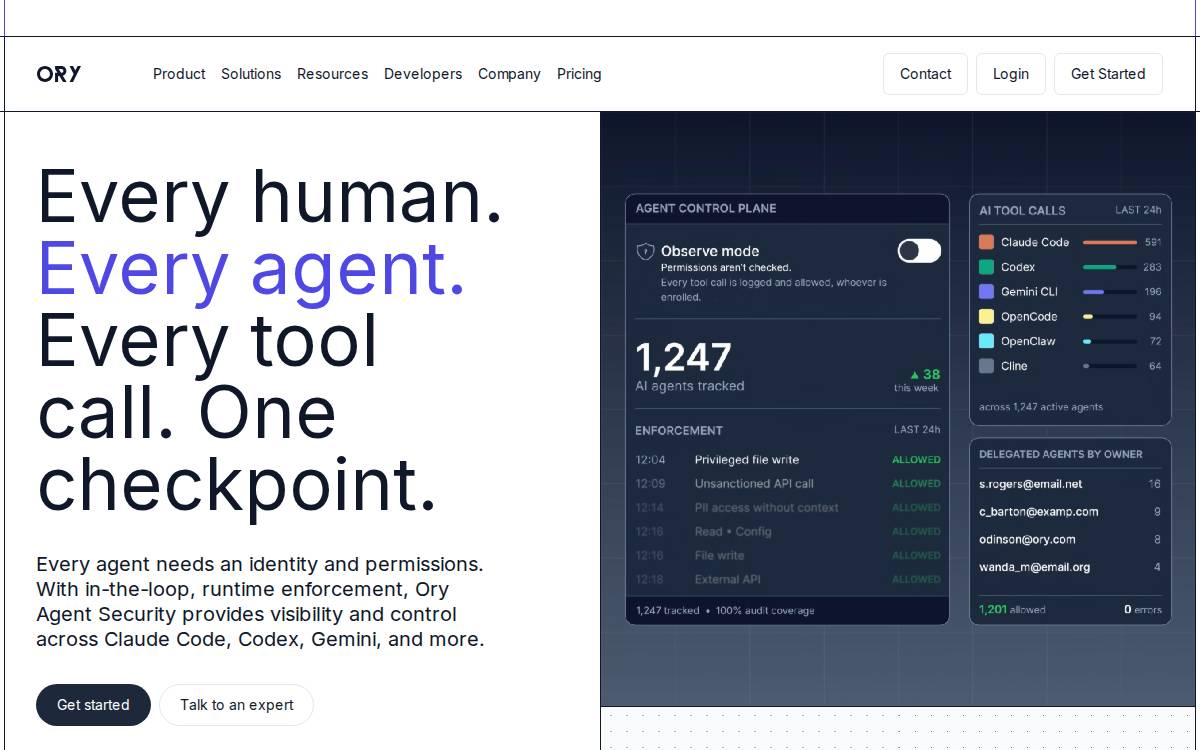Click the Gemini CLI purple color swatch

click(x=986, y=292)
